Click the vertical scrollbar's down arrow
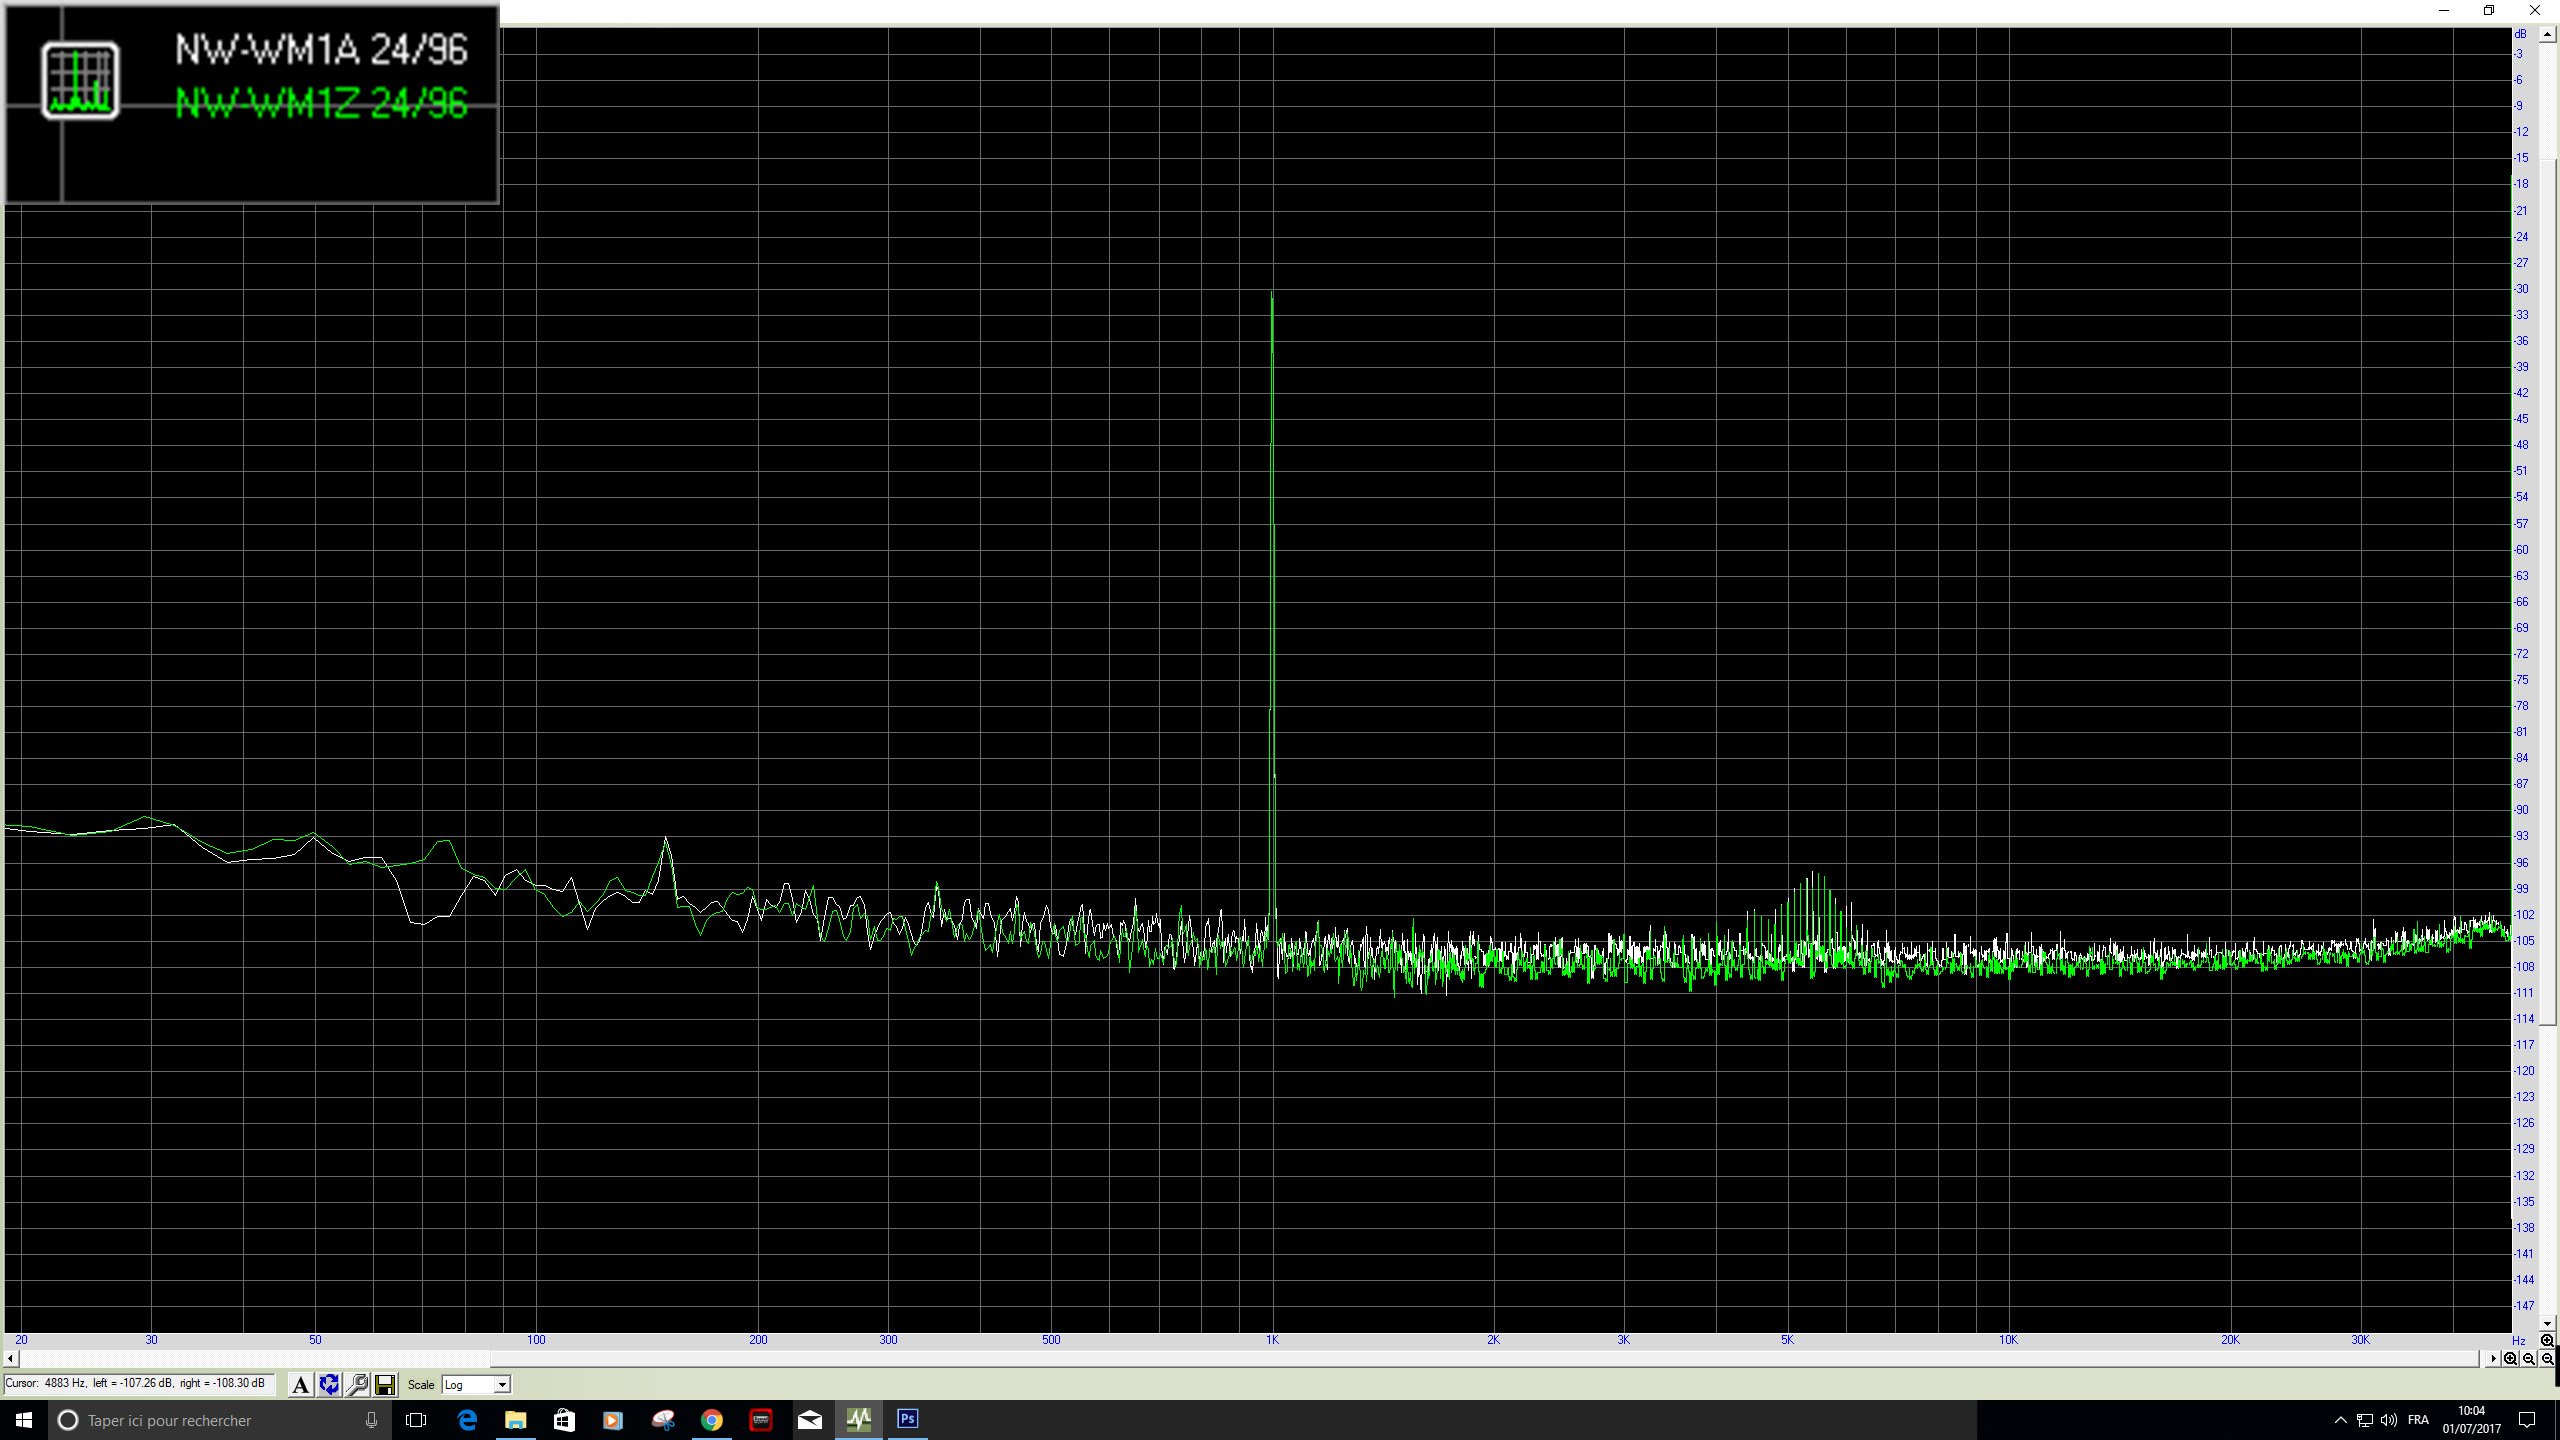The width and height of the screenshot is (2560, 1440). point(2547,1323)
